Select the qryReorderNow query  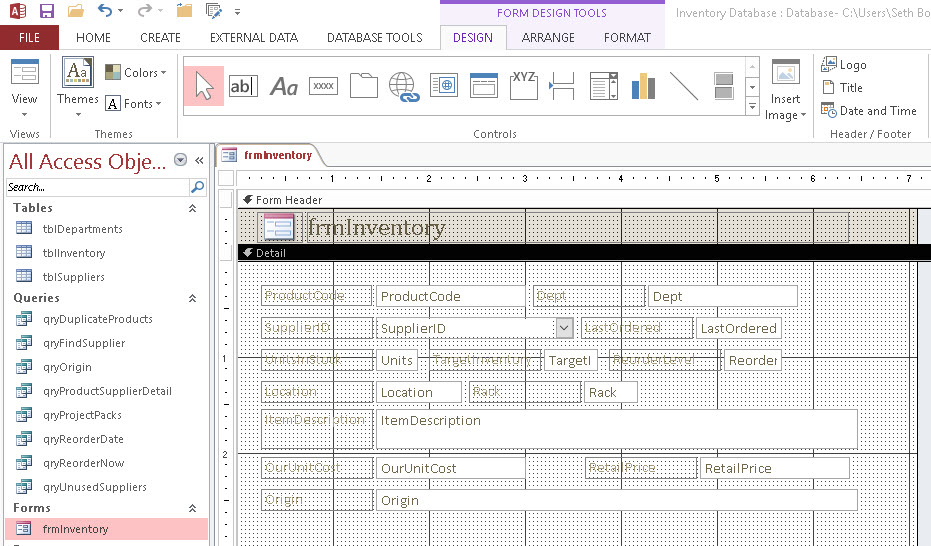[84, 463]
